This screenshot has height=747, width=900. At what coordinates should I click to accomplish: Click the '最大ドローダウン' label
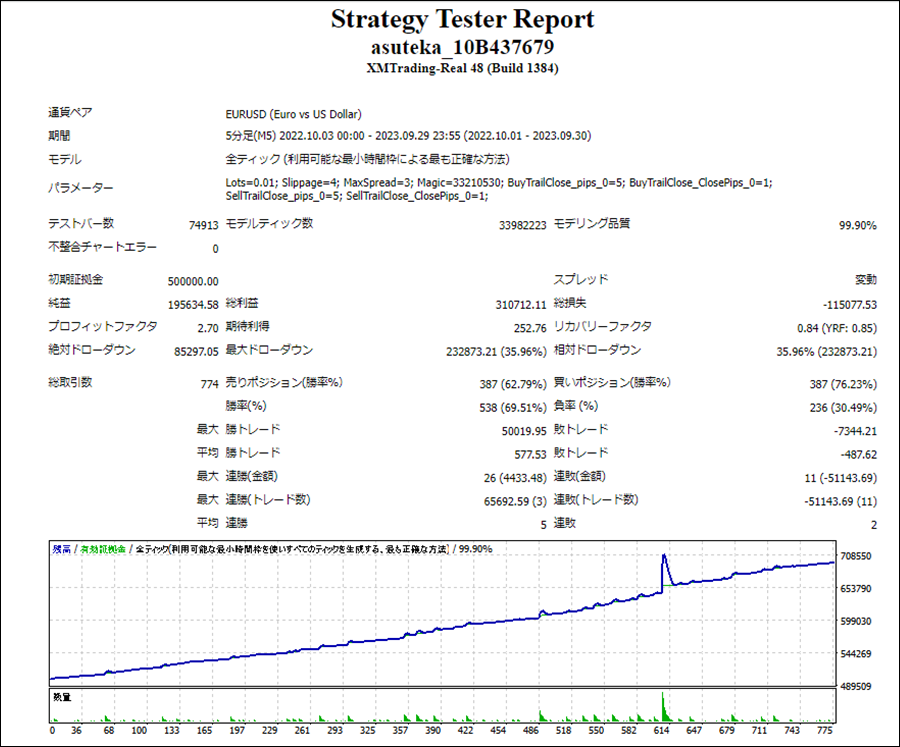[x=269, y=350]
